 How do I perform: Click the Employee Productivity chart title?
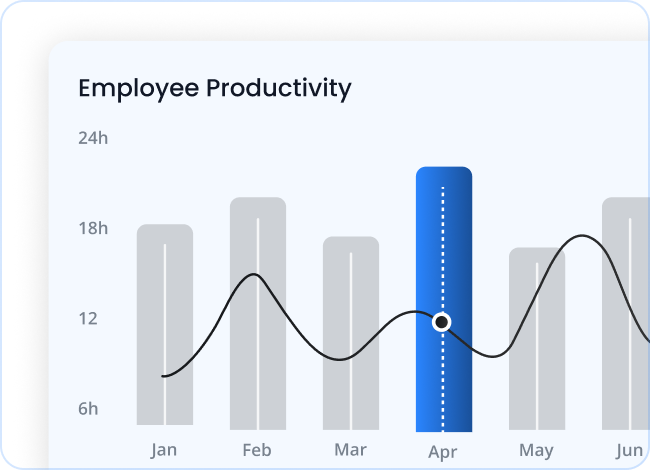pyautogui.click(x=215, y=88)
